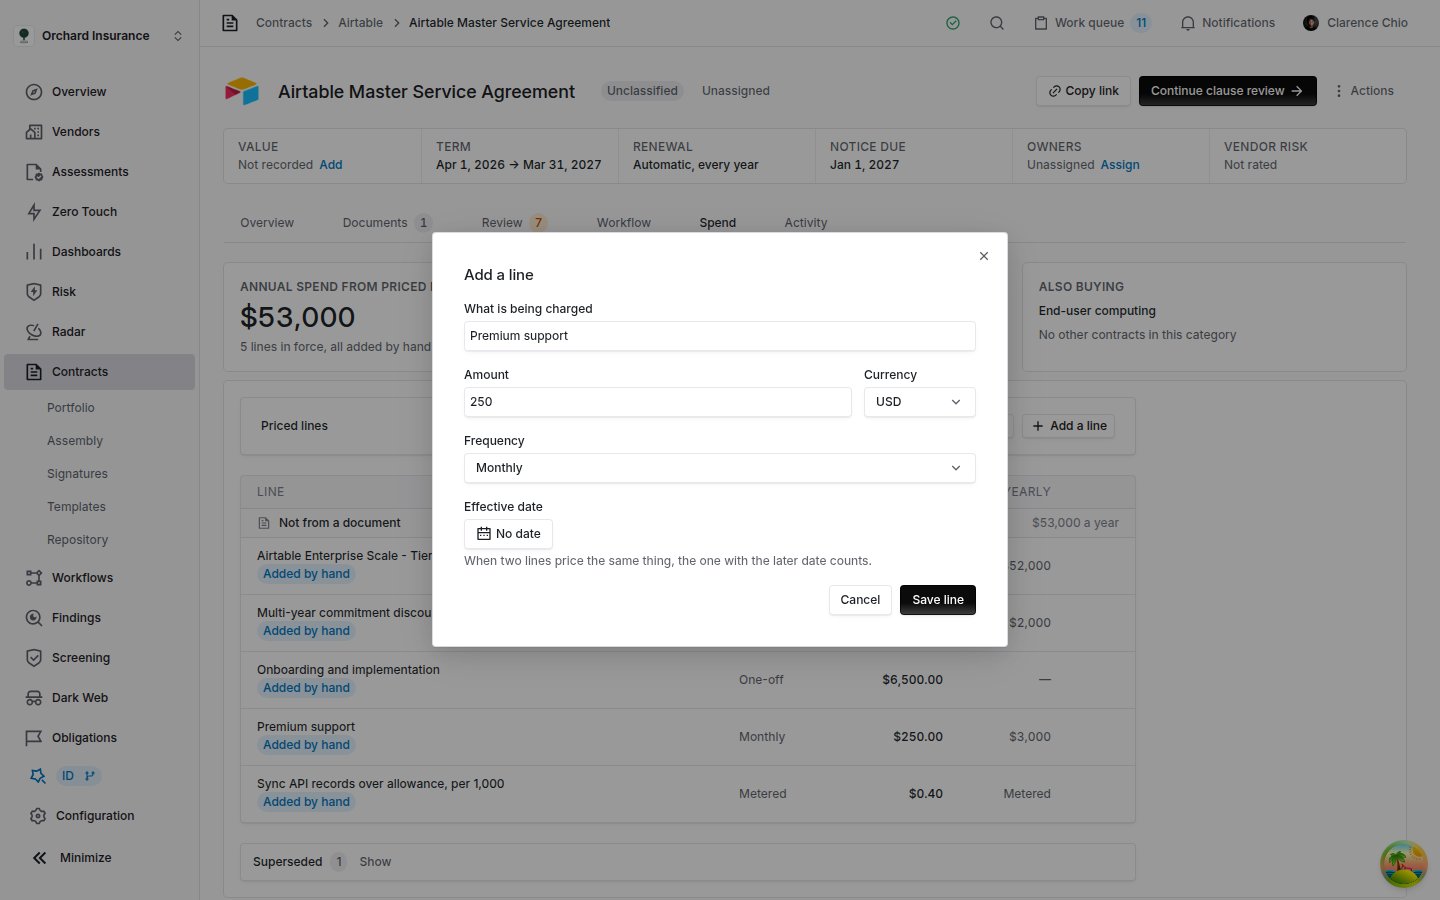This screenshot has height=900, width=1440.
Task: Click the Screening shield check icon
Action: [x=34, y=658]
